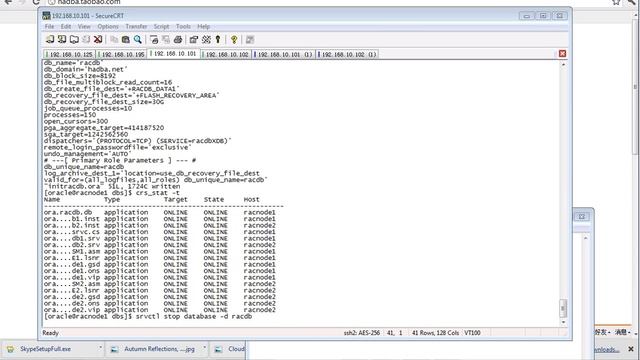Click the srvctl stop database command line

(148, 316)
